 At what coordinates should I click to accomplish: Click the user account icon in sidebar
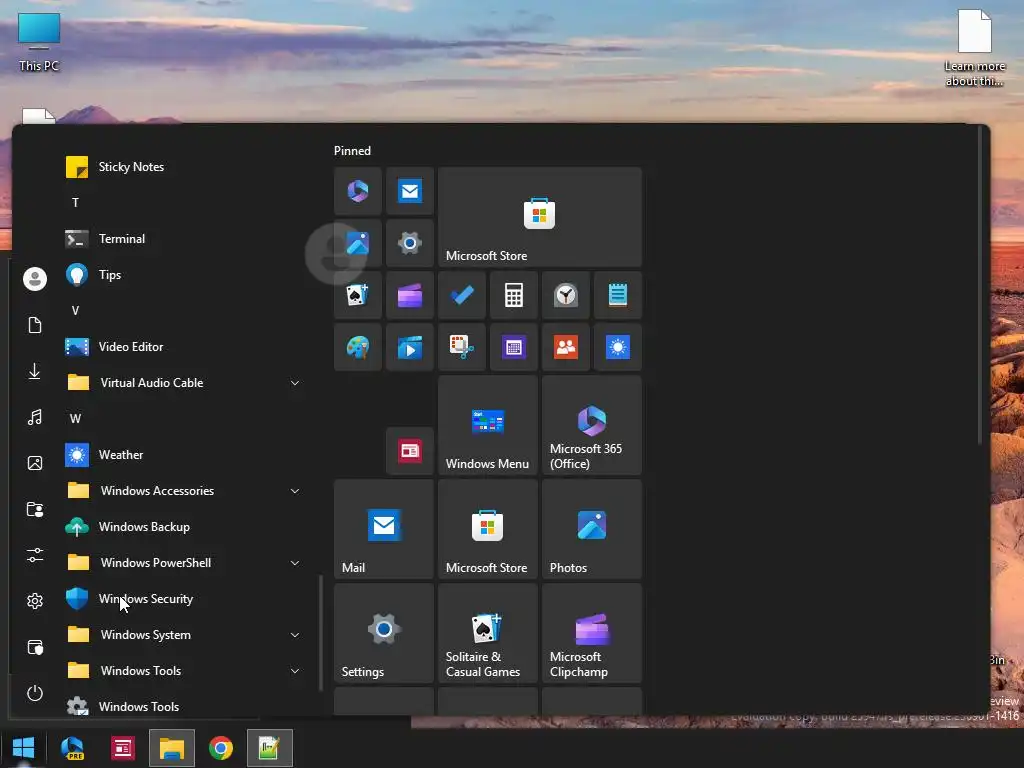click(35, 279)
